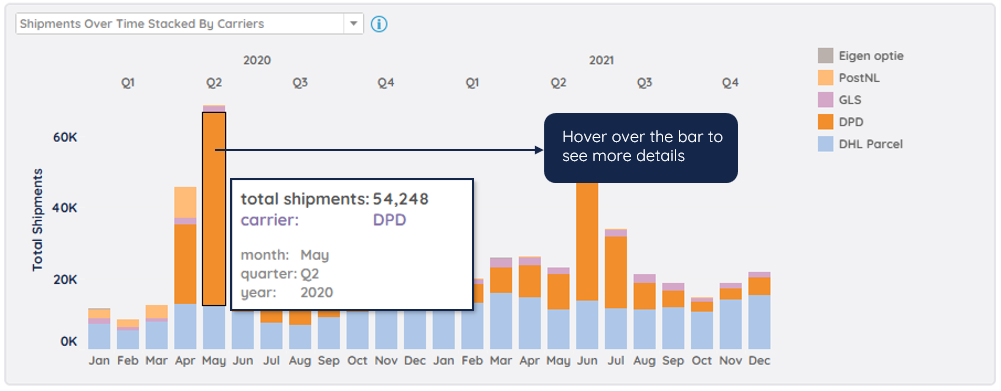The height and width of the screenshot is (391, 1001).
Task: Click the GLS legend color swatch
Action: (x=825, y=100)
